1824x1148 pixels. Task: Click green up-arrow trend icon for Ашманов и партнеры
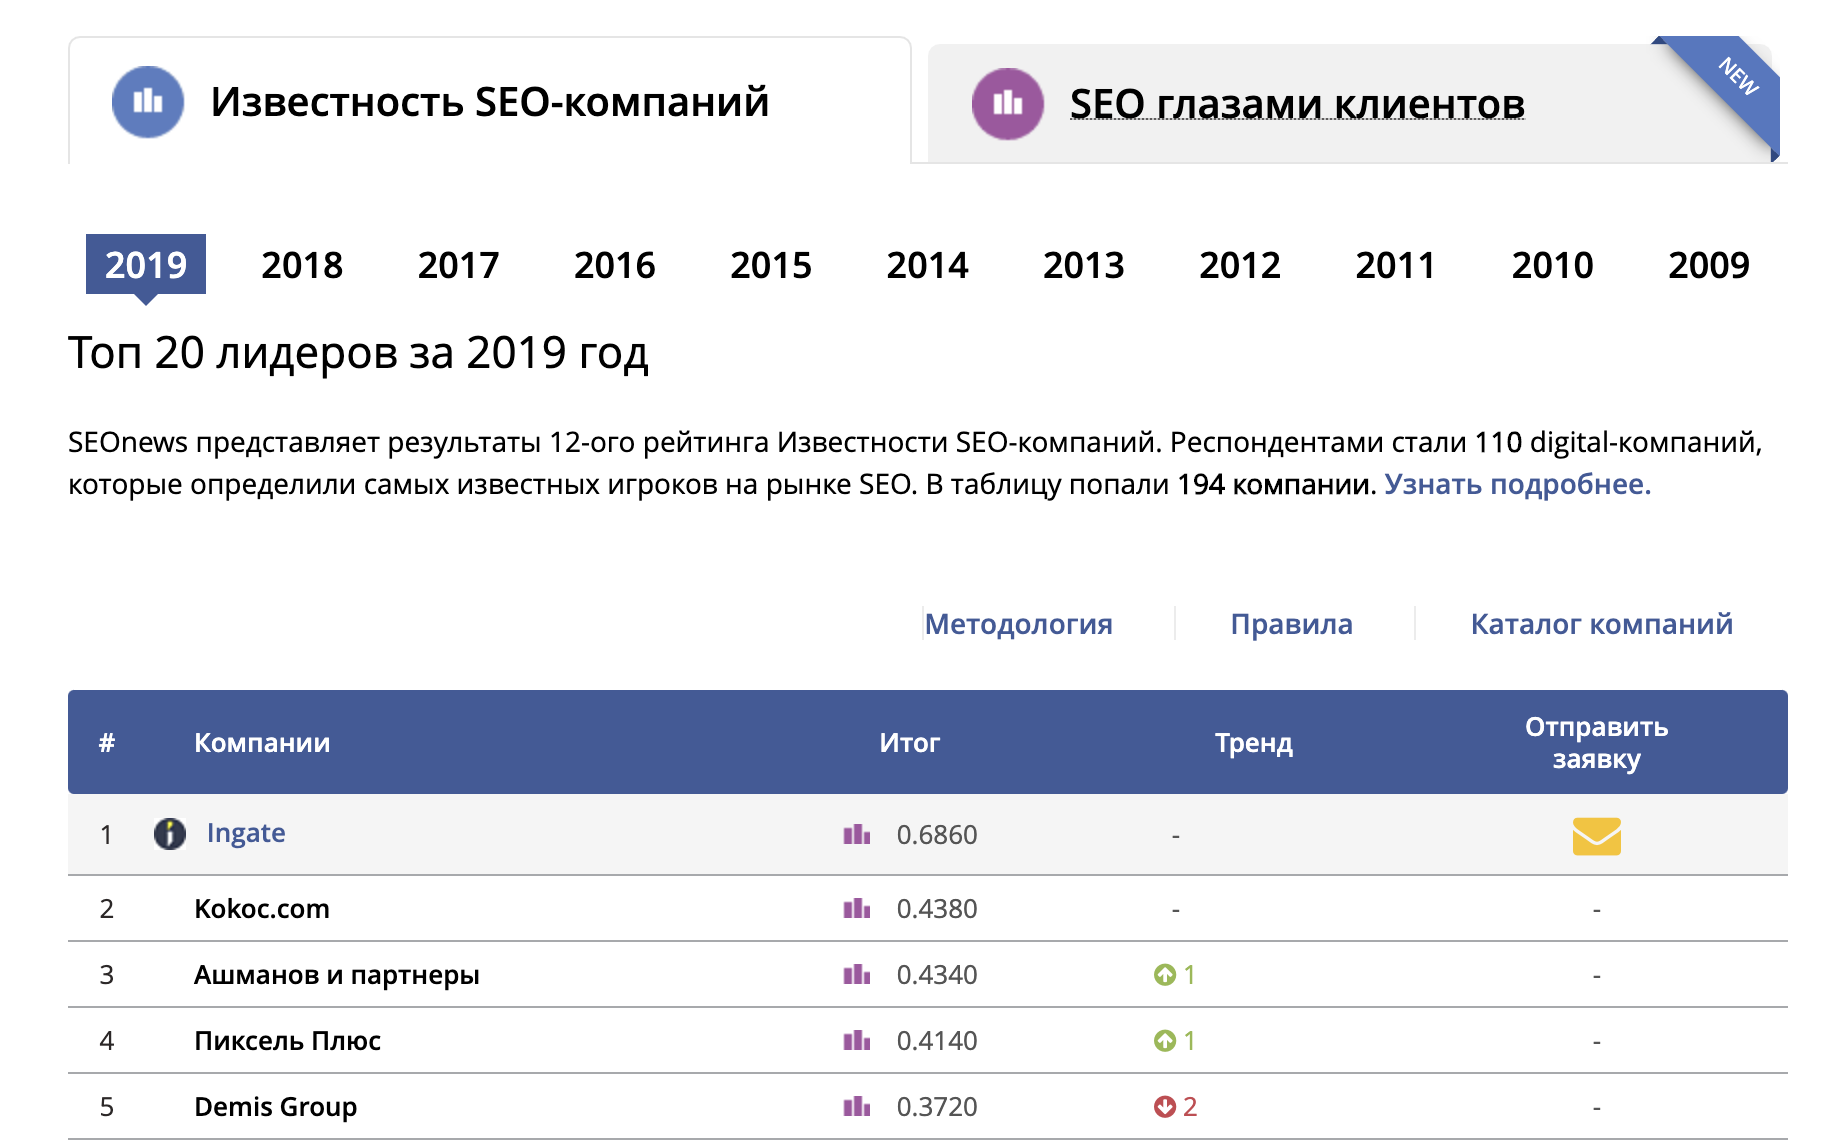(x=1165, y=974)
